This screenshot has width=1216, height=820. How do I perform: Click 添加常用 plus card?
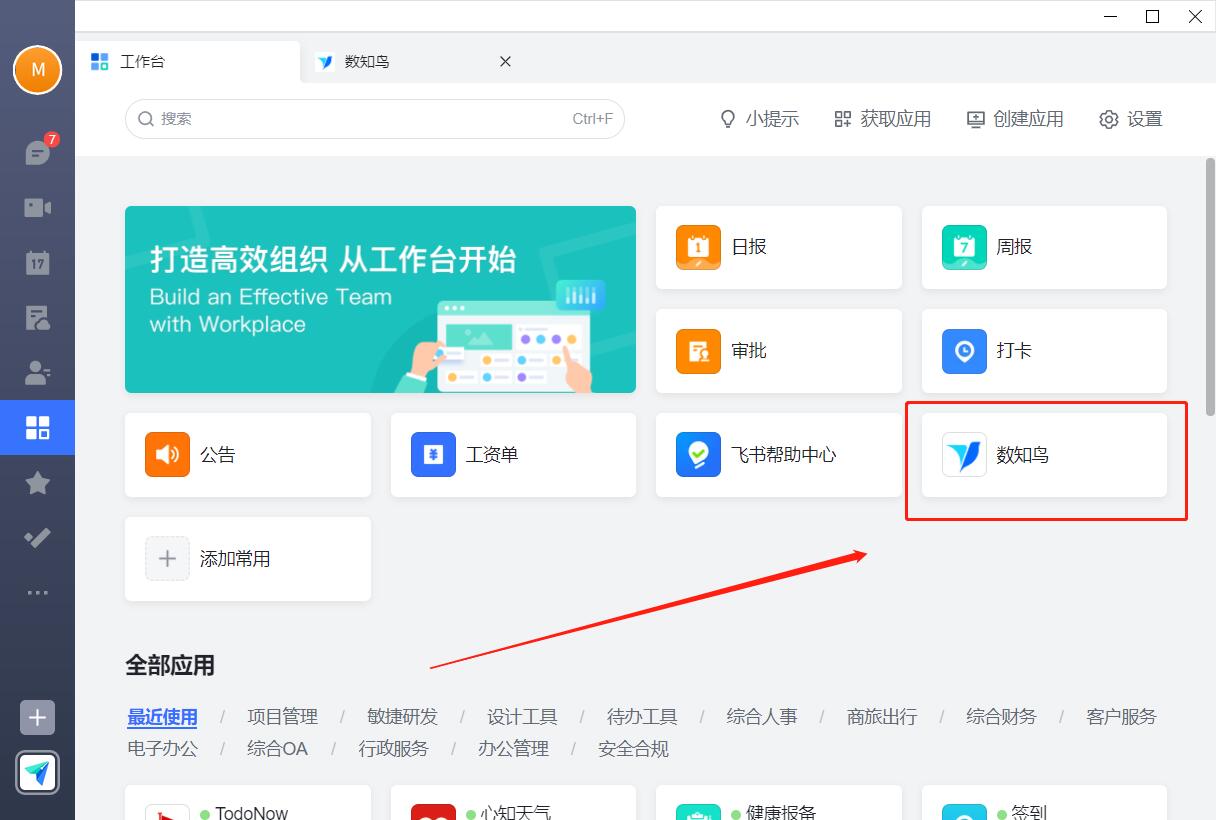(x=248, y=559)
